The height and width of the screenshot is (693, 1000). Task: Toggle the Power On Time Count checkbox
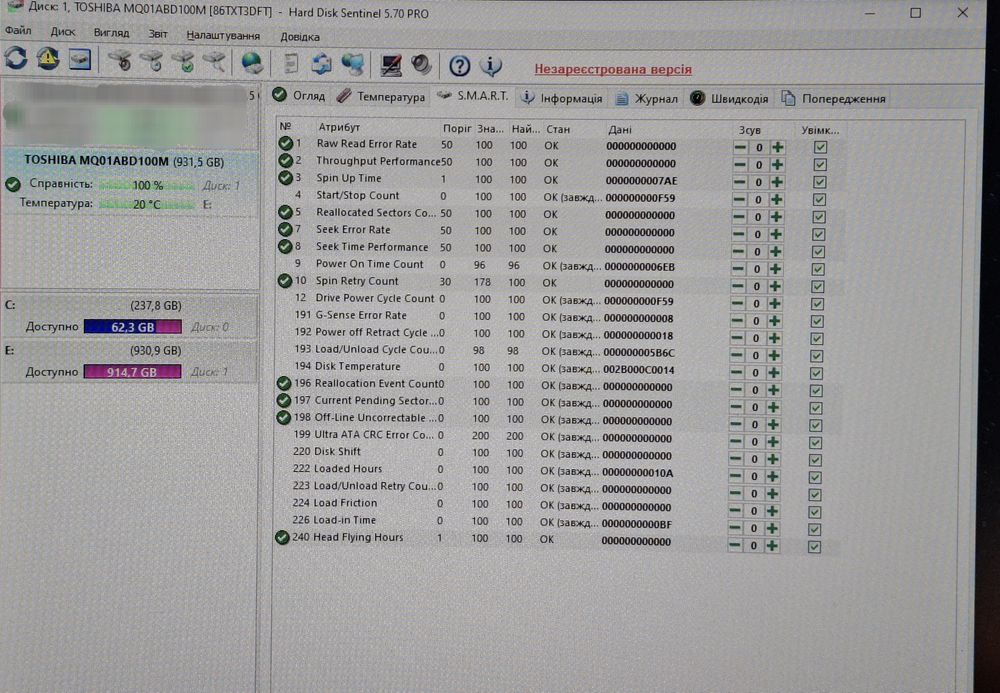818,269
